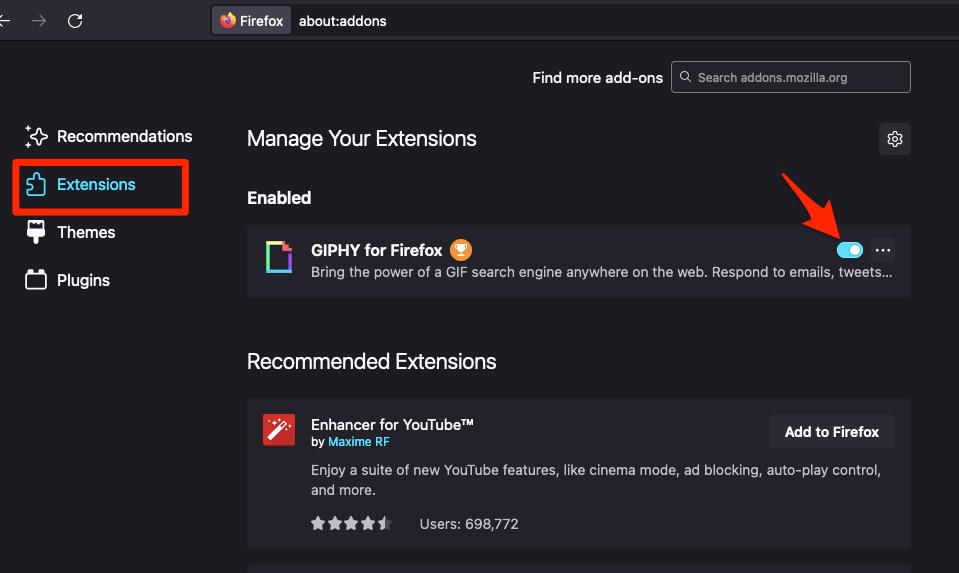Click the Themes paintbrush icon
The height and width of the screenshot is (573, 959).
36,232
